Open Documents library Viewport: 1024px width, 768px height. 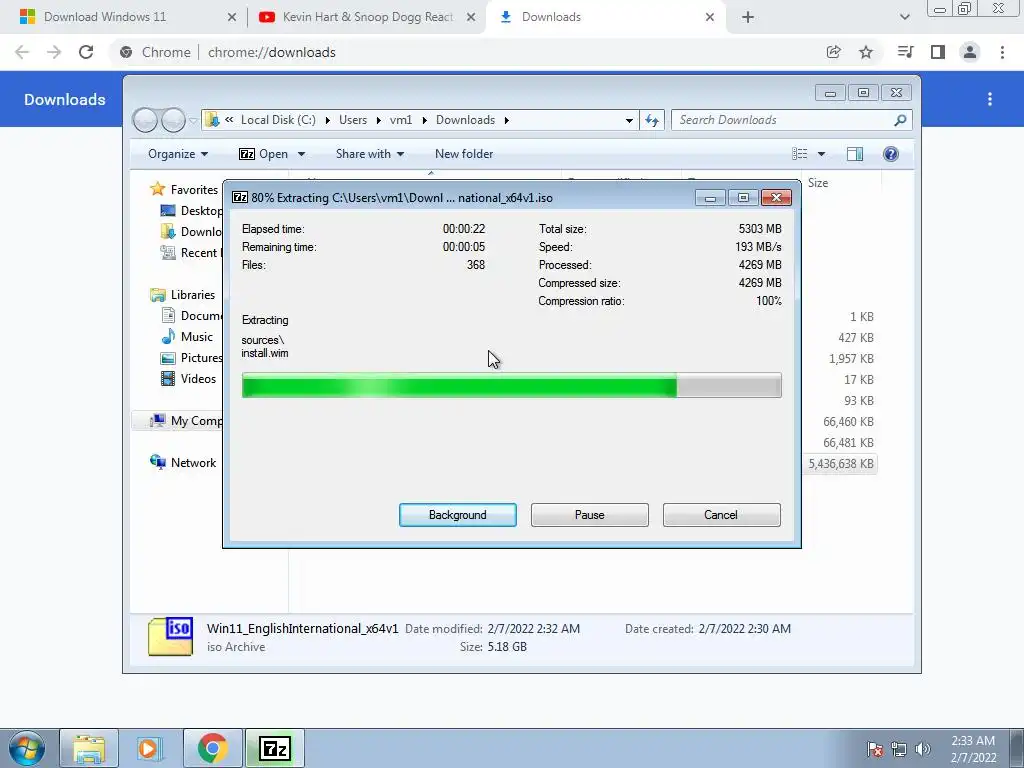pos(191,315)
